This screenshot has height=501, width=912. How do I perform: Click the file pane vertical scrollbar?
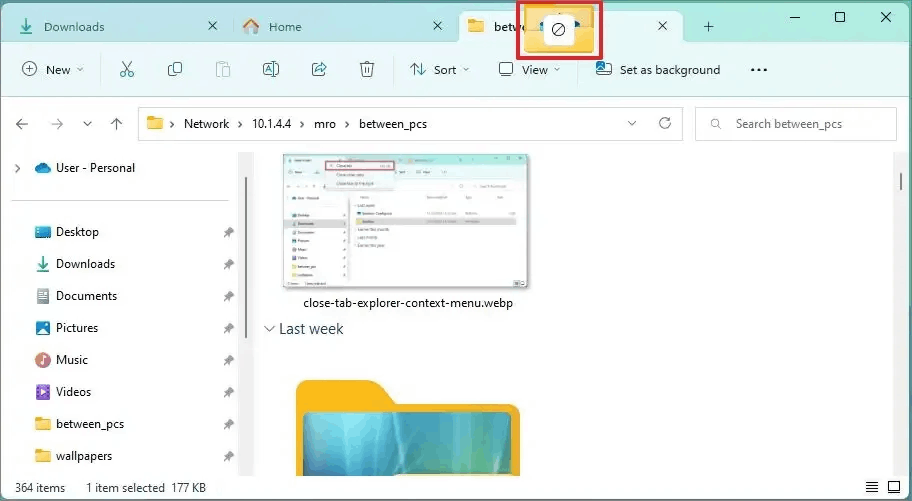click(901, 182)
